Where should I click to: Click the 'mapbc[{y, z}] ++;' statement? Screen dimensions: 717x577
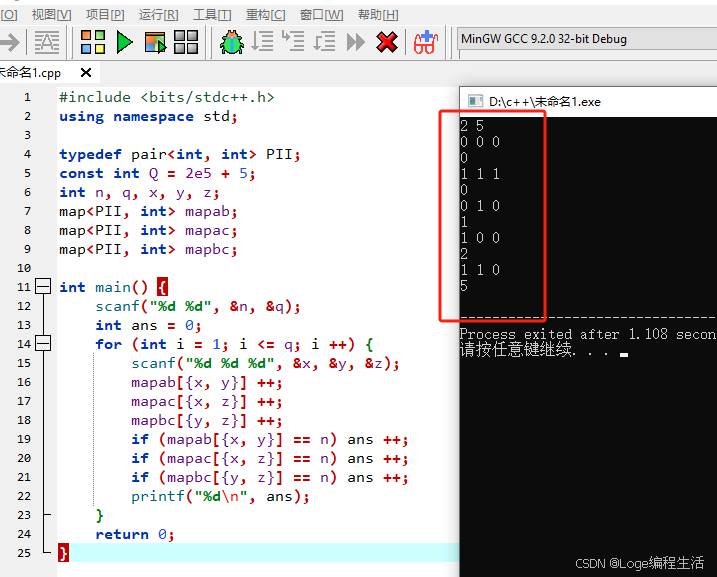(x=207, y=421)
